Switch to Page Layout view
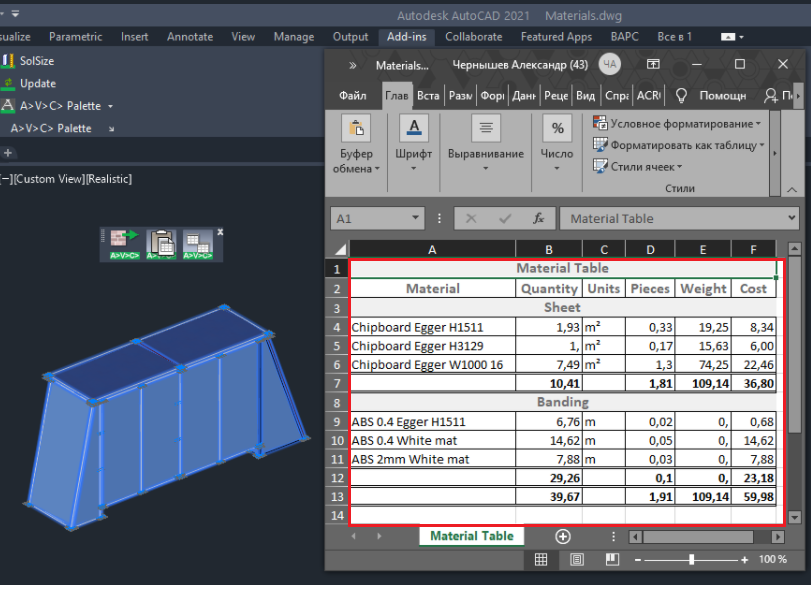This screenshot has height=605, width=811. click(x=577, y=560)
